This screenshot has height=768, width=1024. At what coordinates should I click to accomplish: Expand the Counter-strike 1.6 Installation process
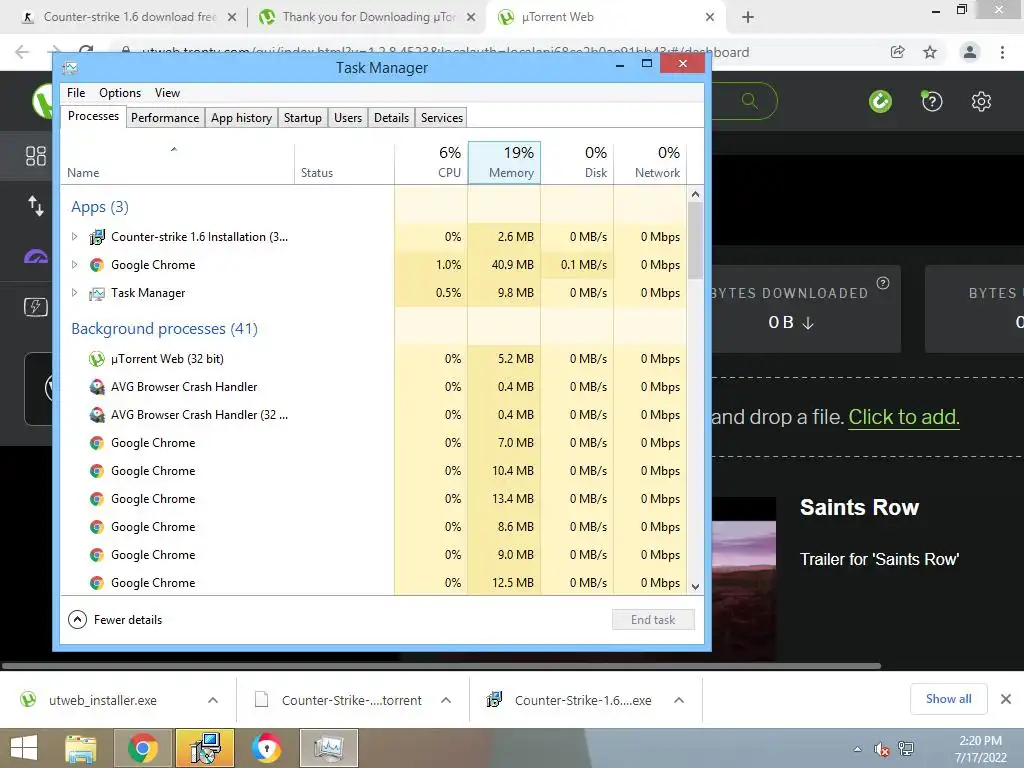[74, 236]
